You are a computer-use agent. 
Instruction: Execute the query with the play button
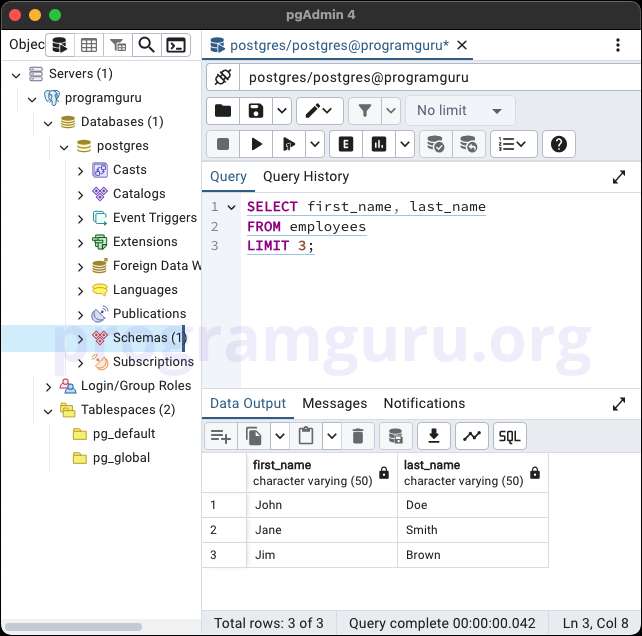point(256,144)
